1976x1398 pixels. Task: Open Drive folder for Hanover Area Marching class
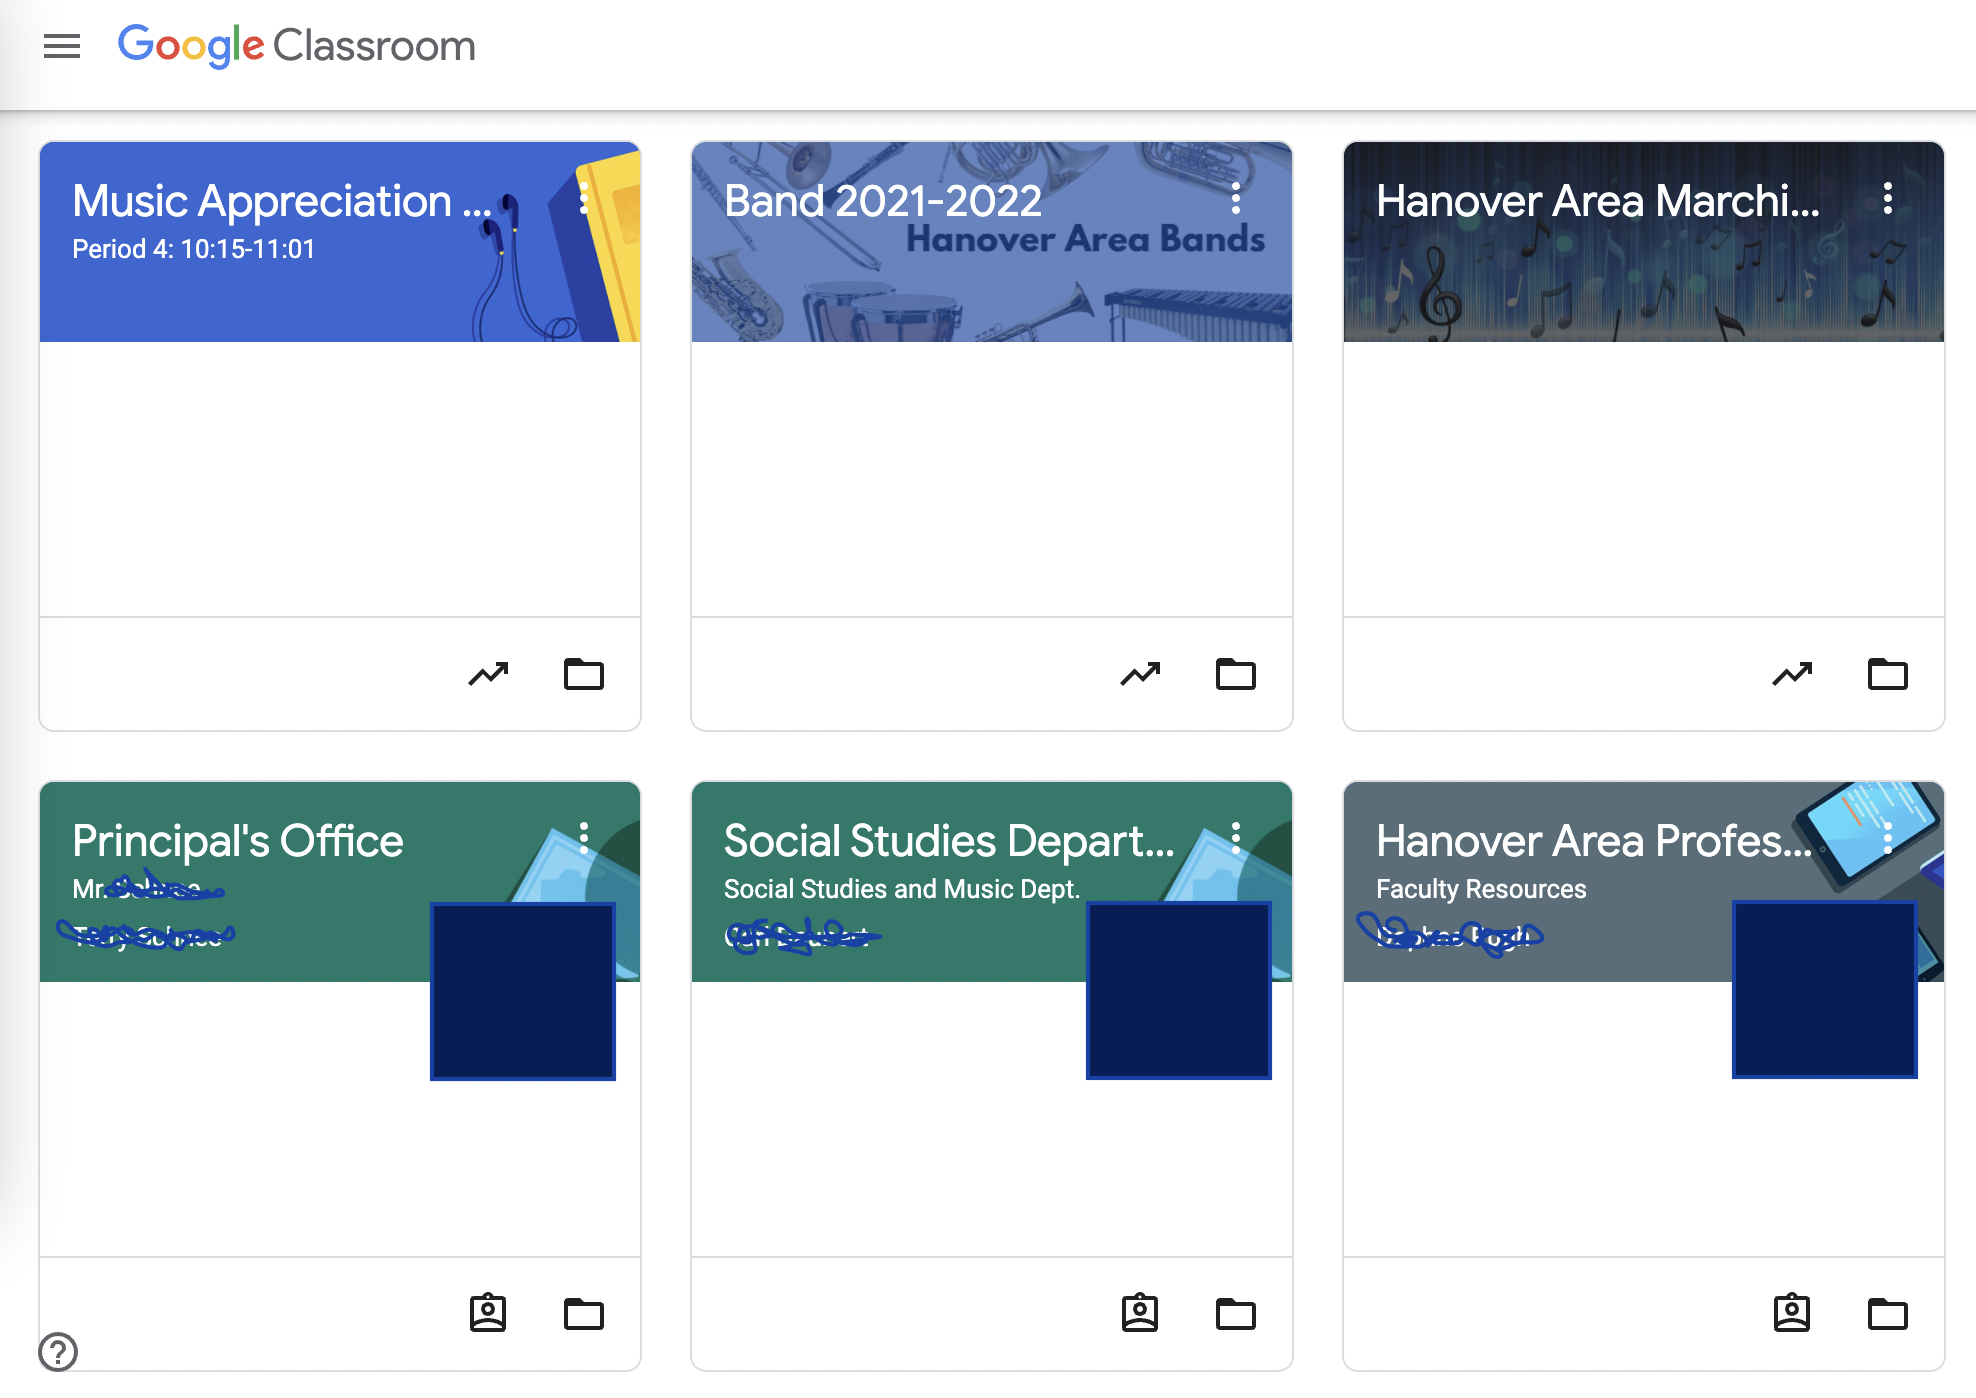point(1888,675)
